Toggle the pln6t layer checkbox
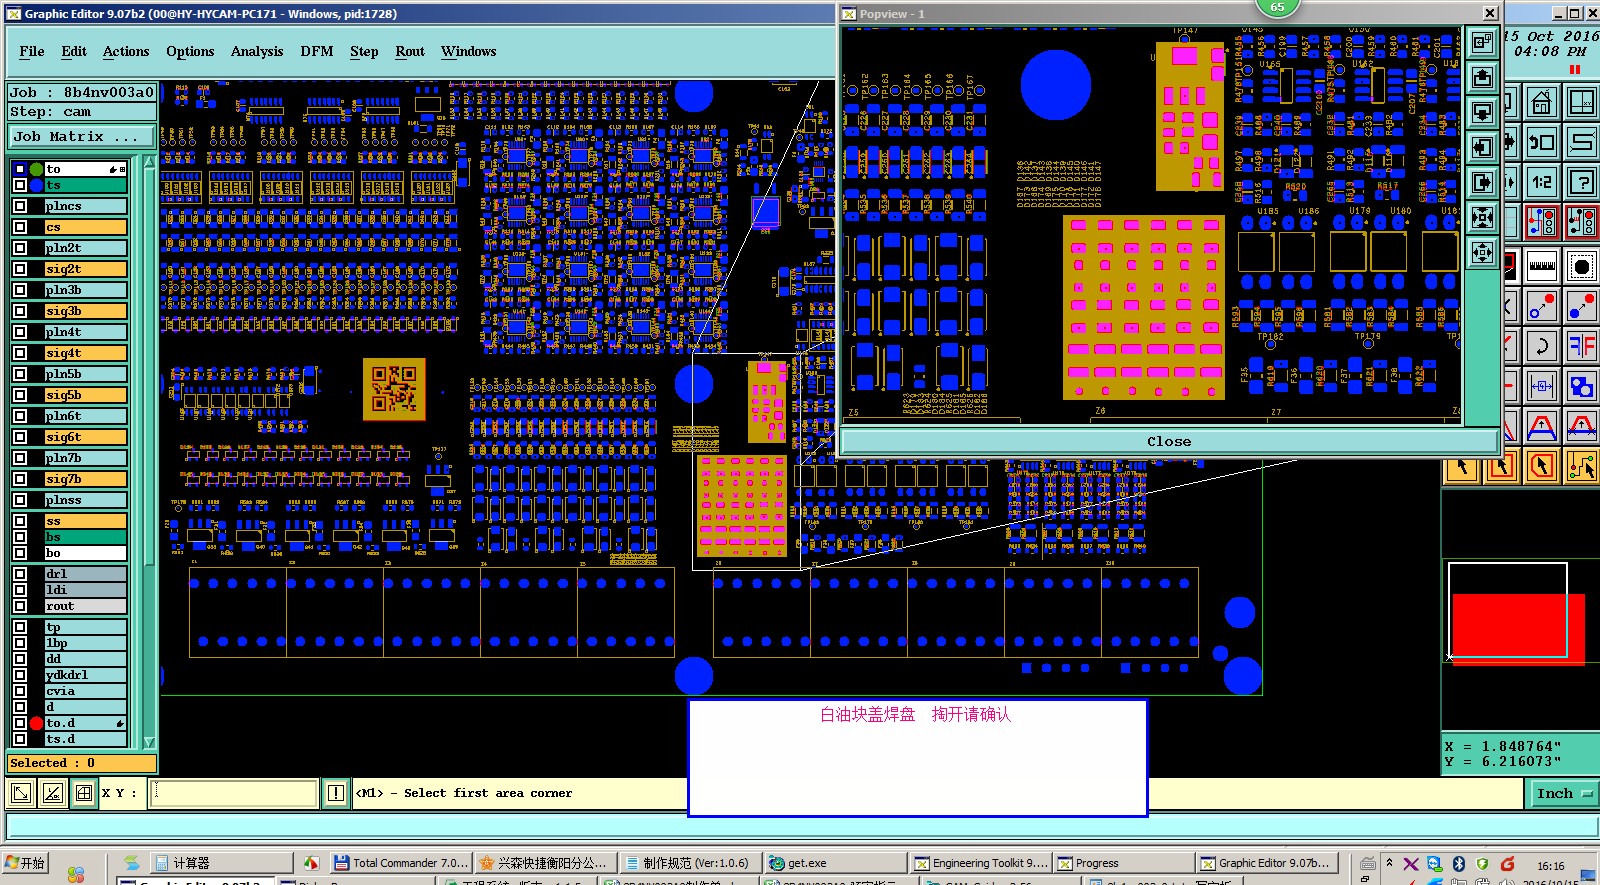 click(x=20, y=416)
